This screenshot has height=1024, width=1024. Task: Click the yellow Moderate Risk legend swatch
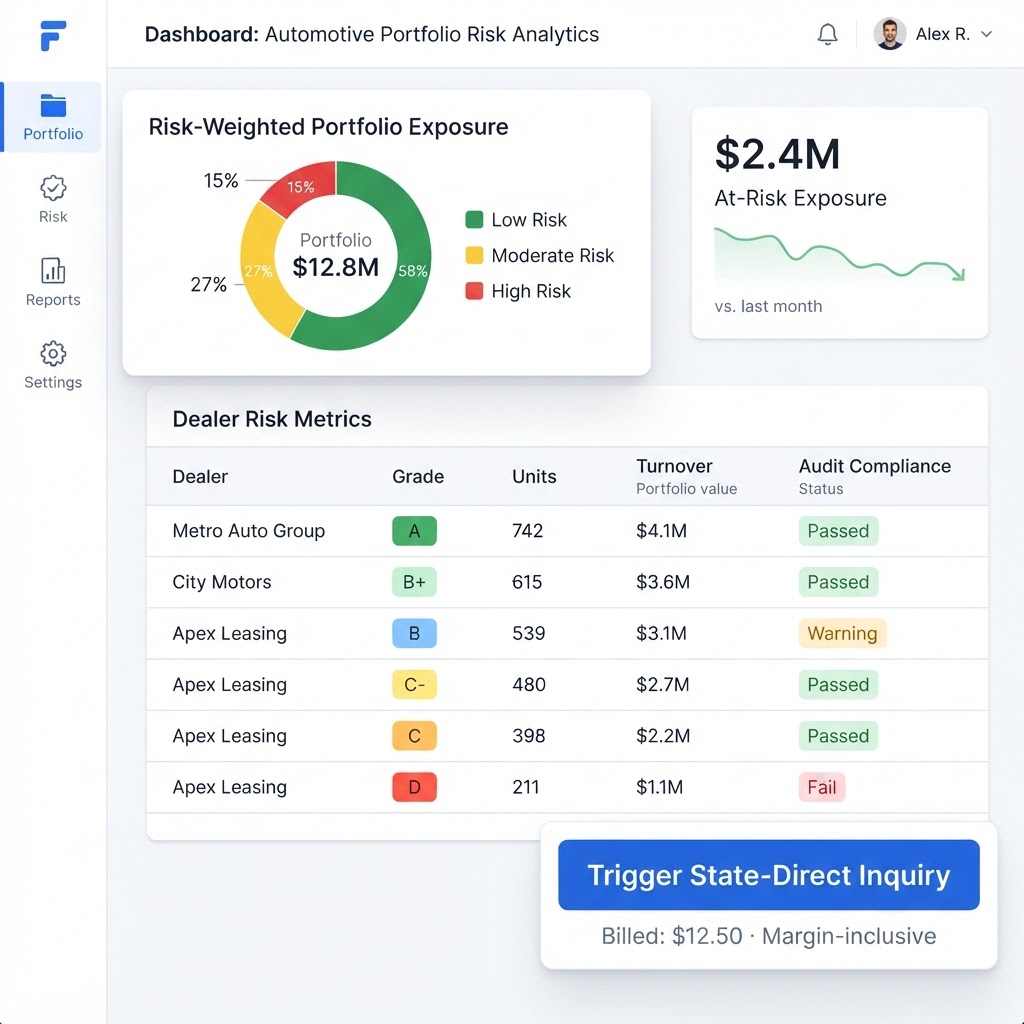click(474, 255)
